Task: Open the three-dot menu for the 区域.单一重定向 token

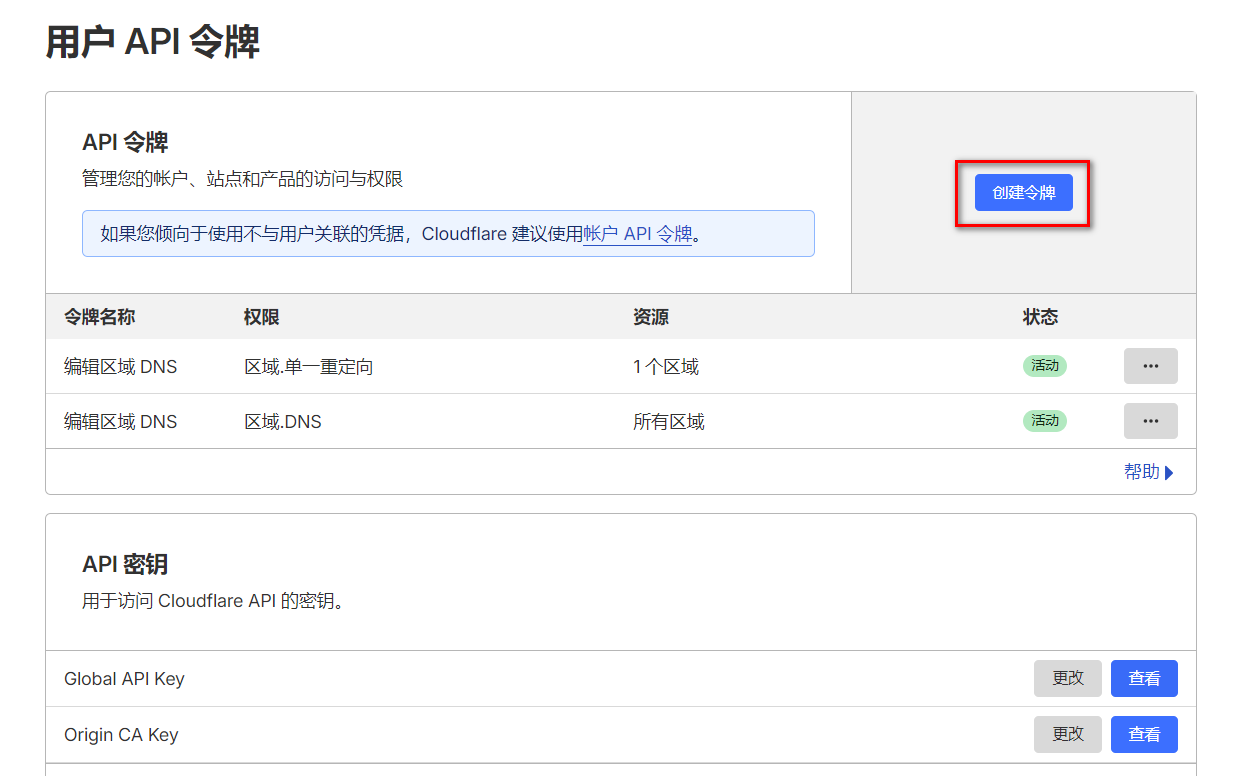Action: [1150, 366]
